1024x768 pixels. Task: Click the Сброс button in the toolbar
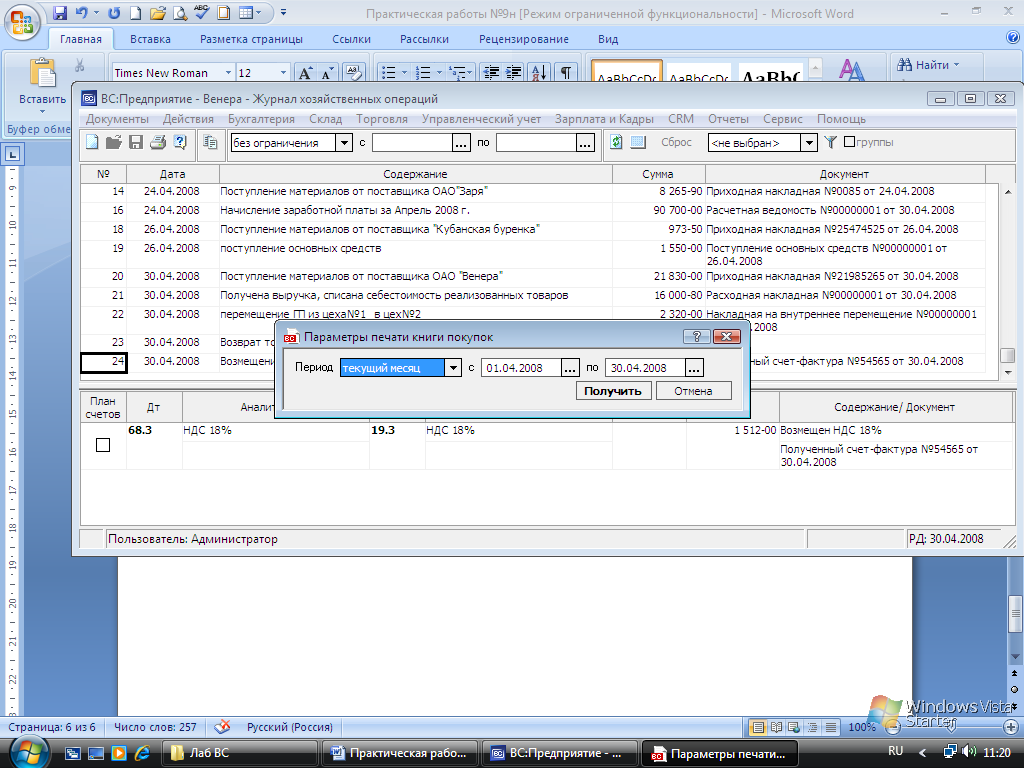tap(676, 142)
